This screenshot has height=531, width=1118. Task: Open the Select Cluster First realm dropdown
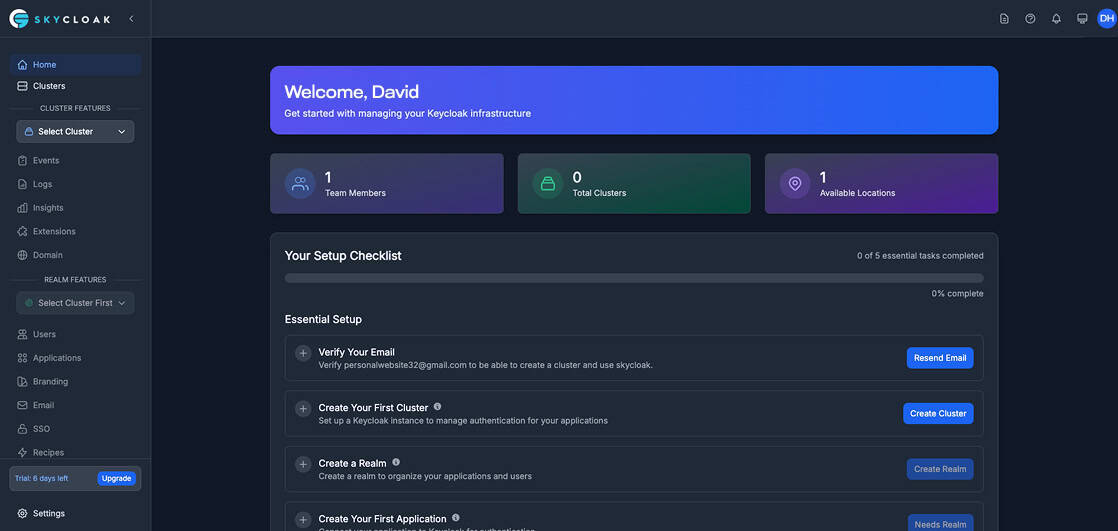tap(75, 303)
